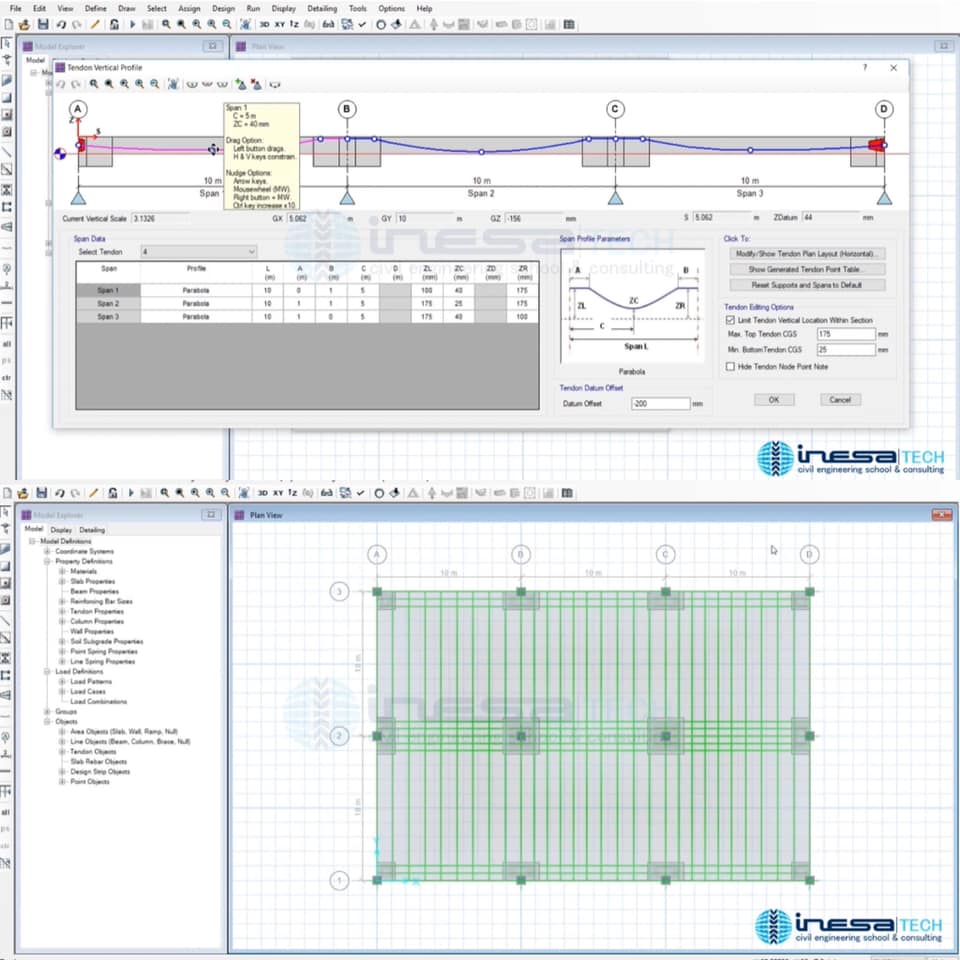Open the Show Tables icon in the lower window's toolbar

point(567,493)
